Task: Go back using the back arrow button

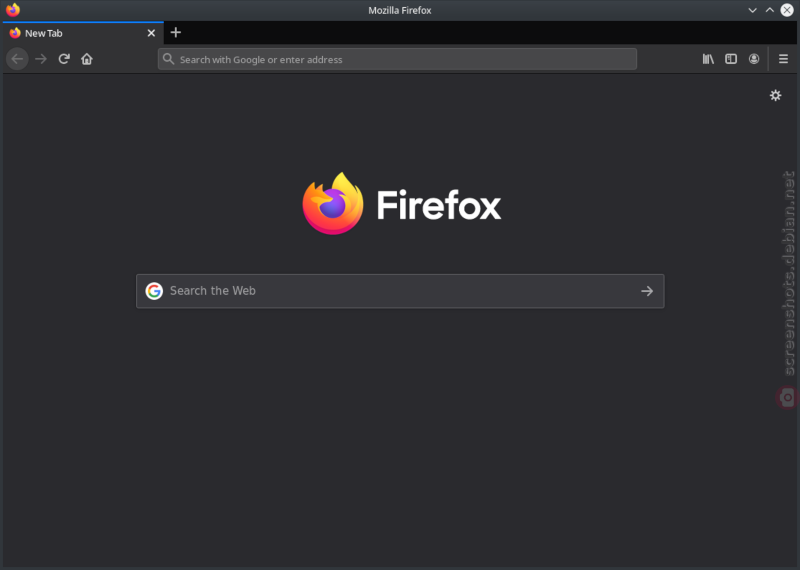Action: pyautogui.click(x=17, y=59)
